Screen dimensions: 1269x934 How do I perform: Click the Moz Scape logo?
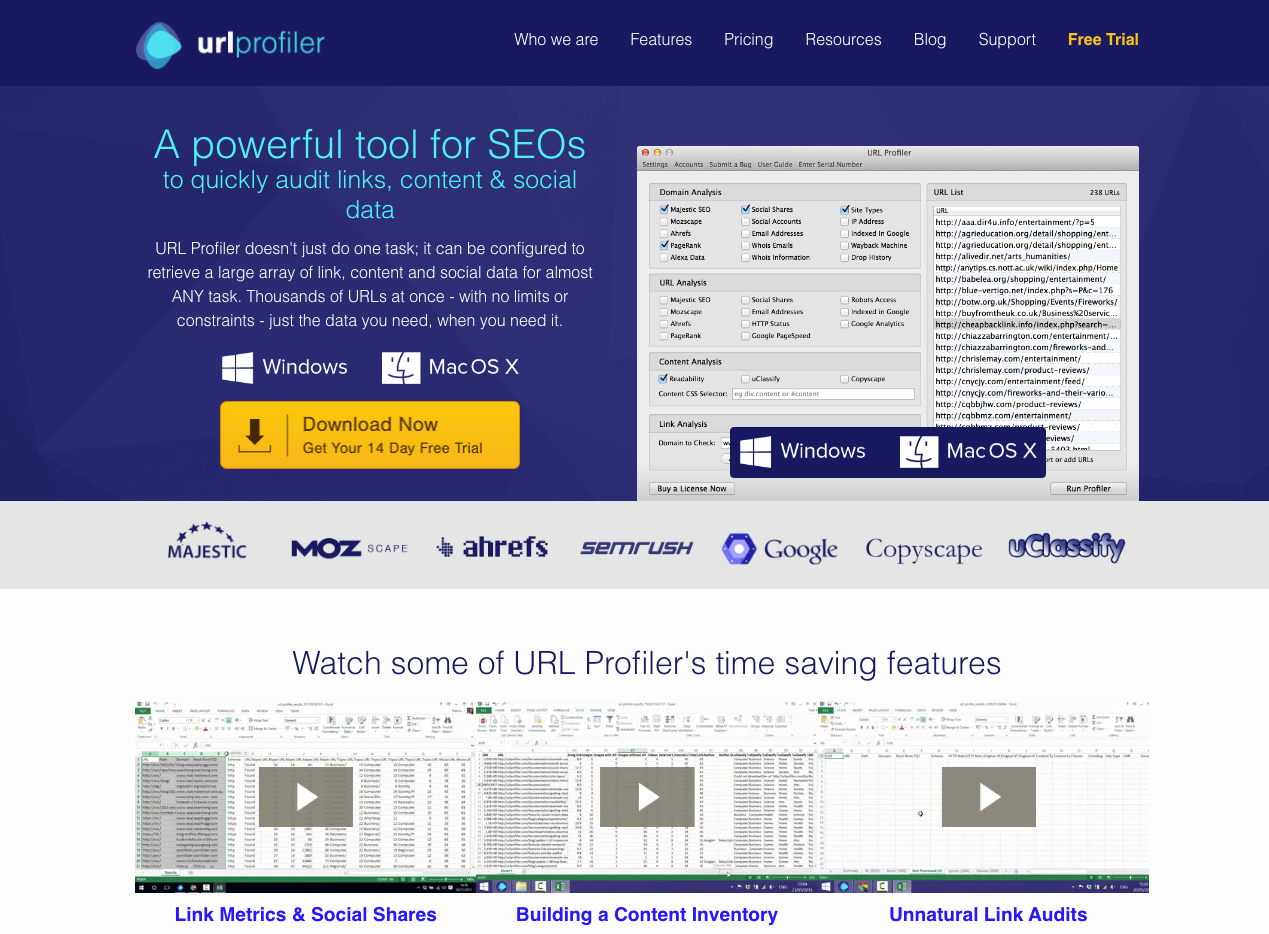click(x=350, y=547)
